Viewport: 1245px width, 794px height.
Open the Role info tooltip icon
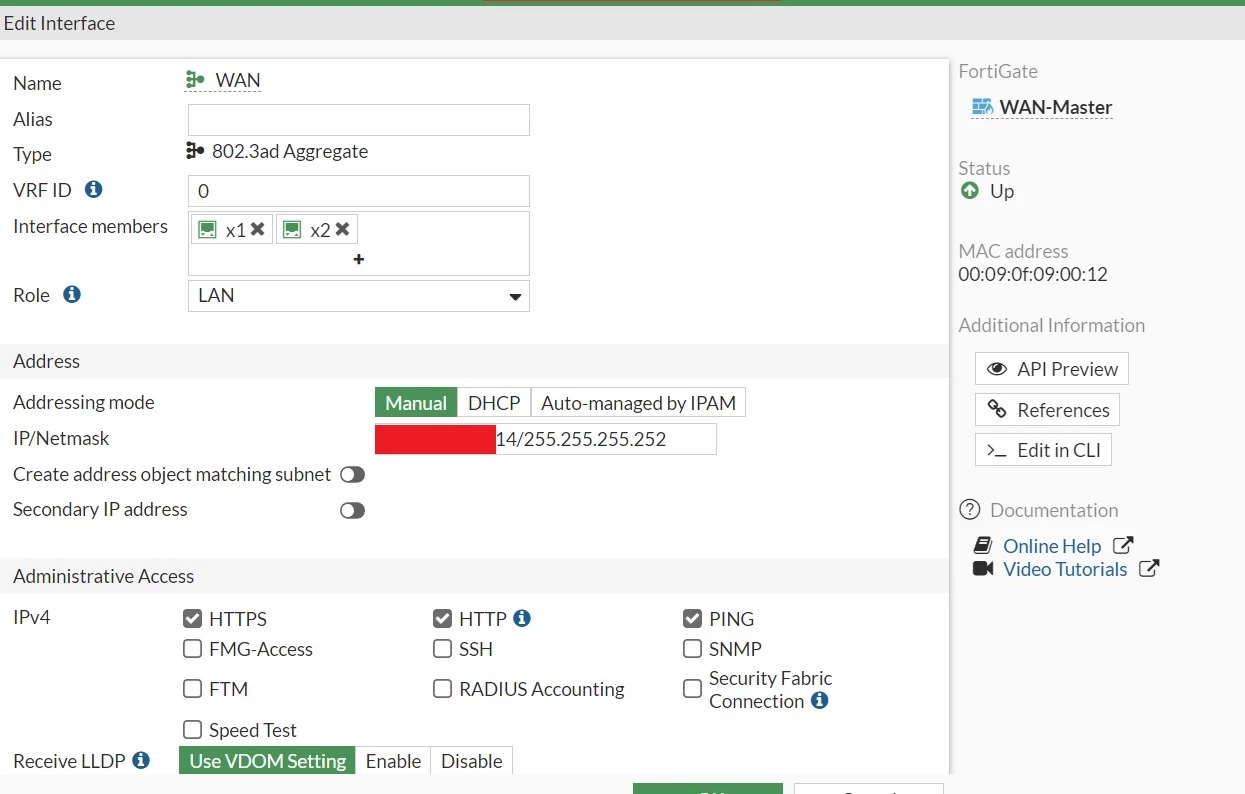pos(72,295)
